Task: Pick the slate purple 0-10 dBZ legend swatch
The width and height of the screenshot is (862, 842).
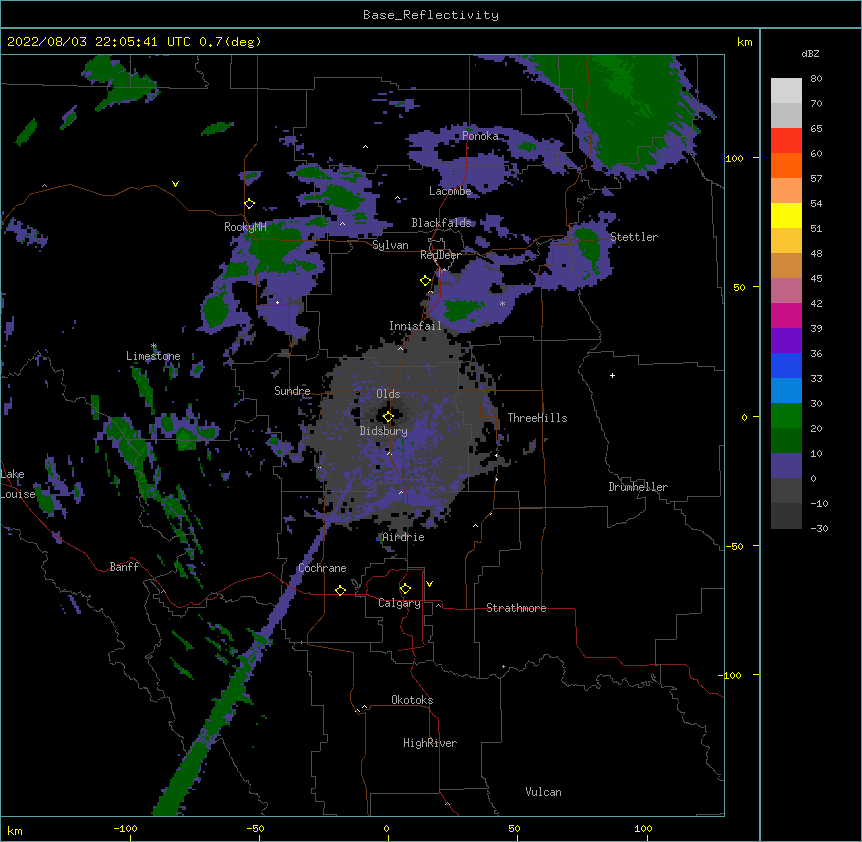Action: [x=786, y=466]
